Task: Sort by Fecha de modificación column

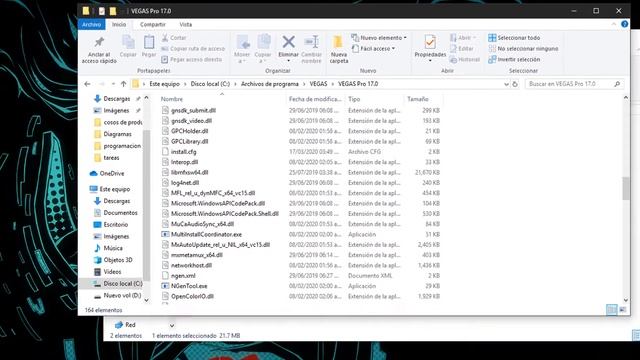Action: (315, 99)
